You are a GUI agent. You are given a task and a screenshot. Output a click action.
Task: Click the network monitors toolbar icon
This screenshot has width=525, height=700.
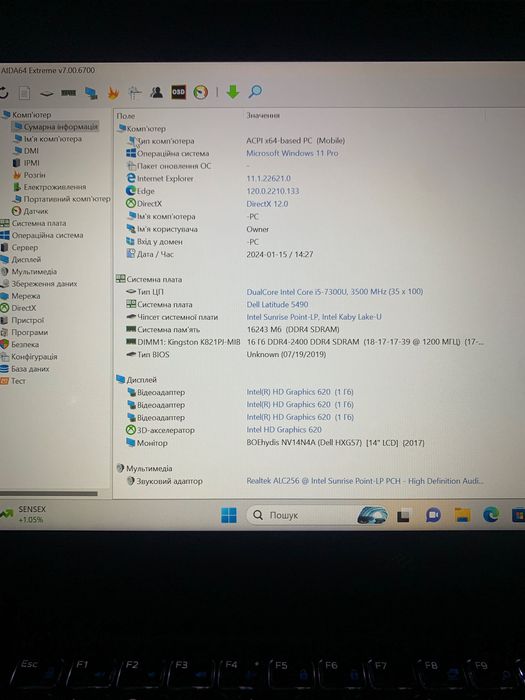(x=91, y=92)
